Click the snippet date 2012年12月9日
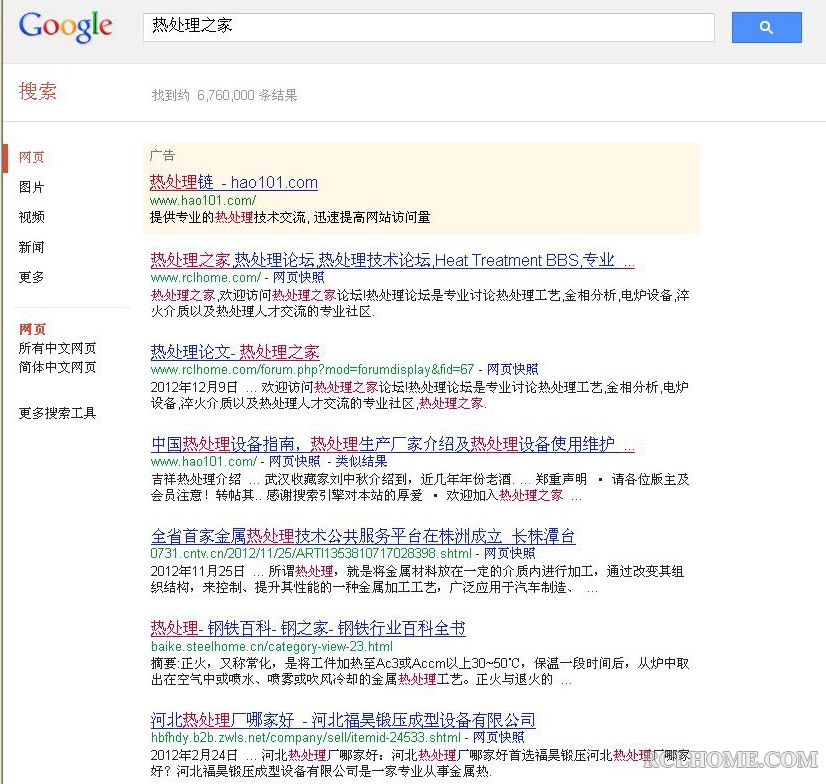Image resolution: width=826 pixels, height=784 pixels. click(194, 387)
